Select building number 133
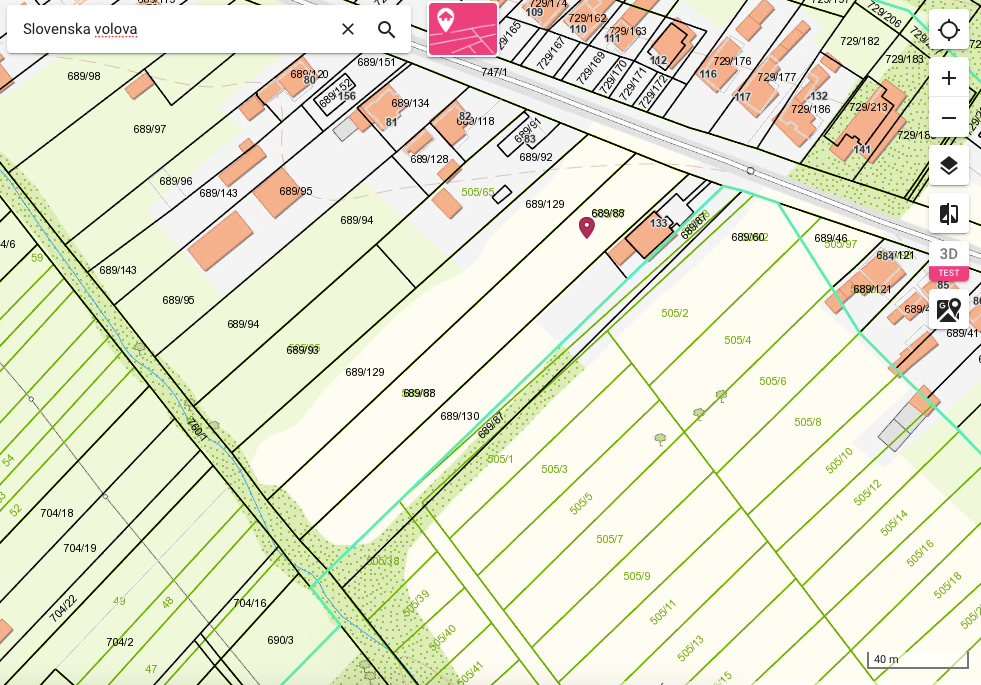981x685 pixels. pyautogui.click(x=659, y=223)
